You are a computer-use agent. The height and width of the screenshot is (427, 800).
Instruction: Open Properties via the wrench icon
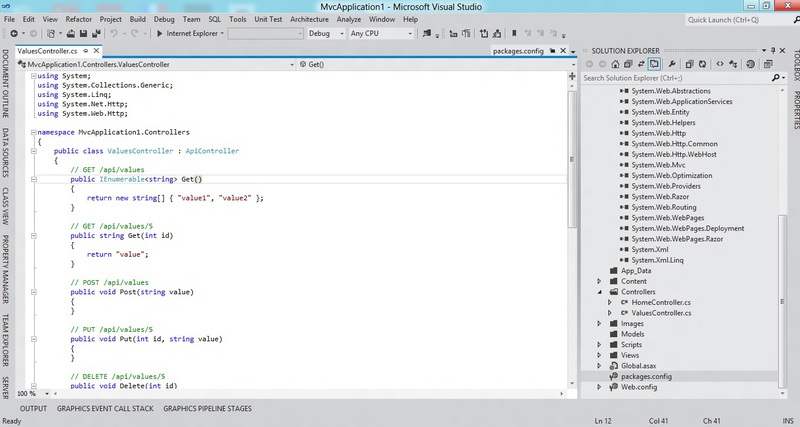pyautogui.click(x=672, y=64)
